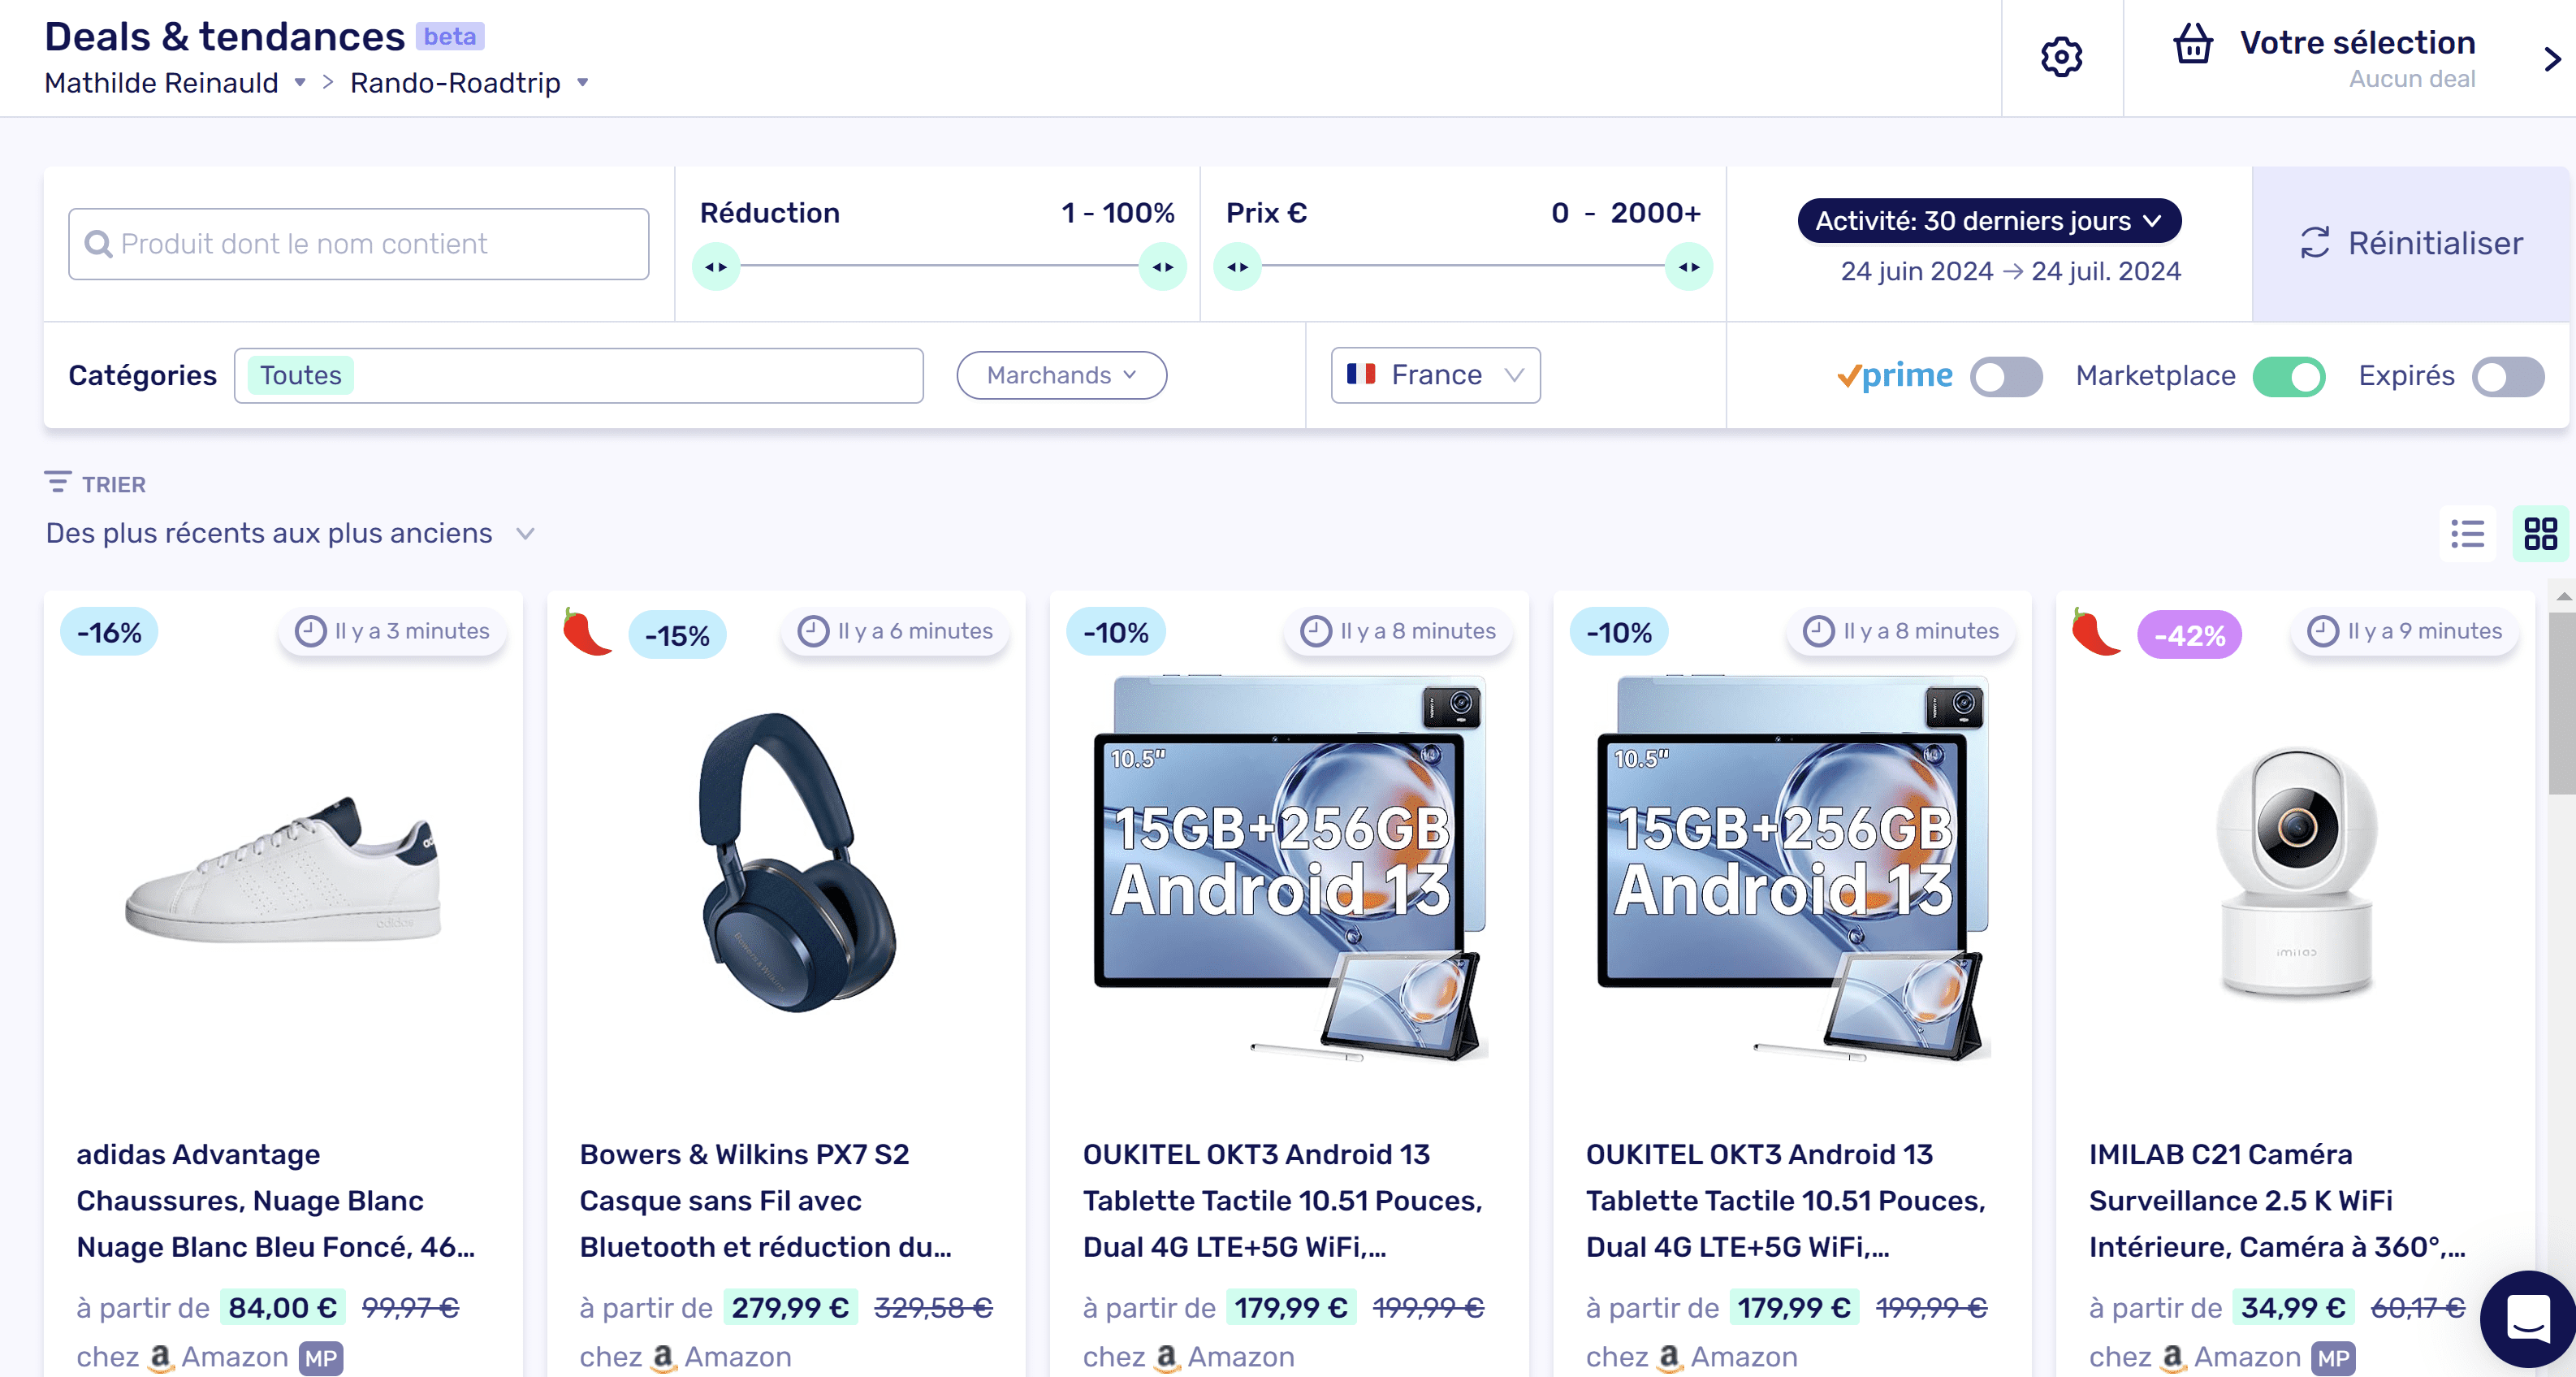This screenshot has width=2576, height=1377.
Task: Click the search magnifier icon
Action: tap(97, 244)
